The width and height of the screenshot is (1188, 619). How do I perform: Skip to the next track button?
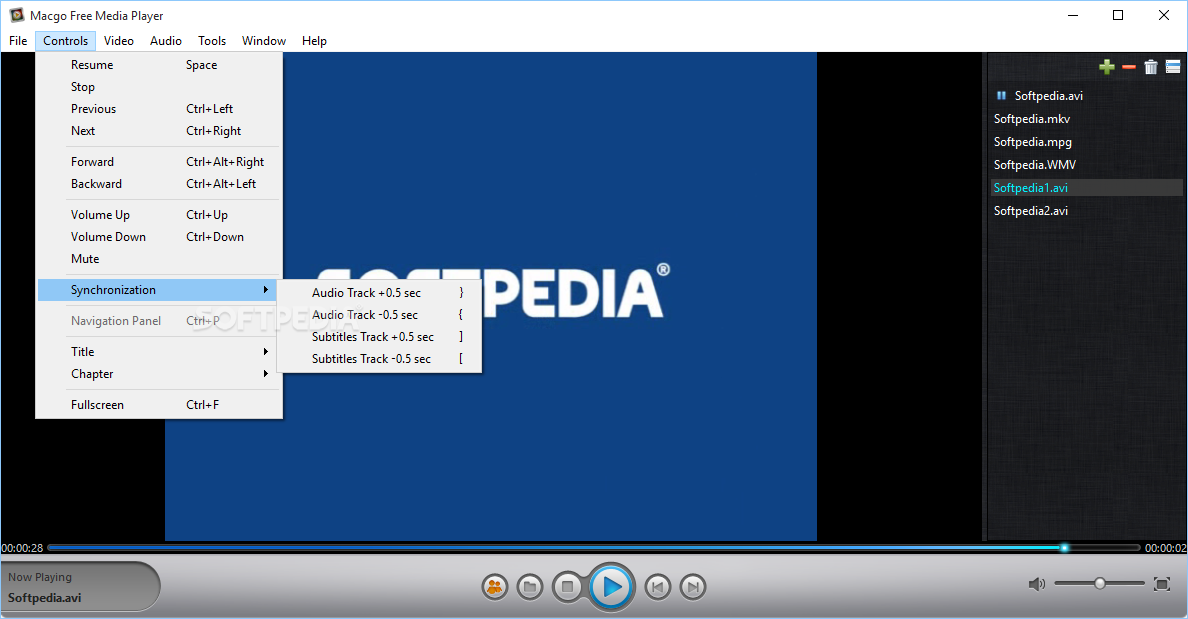pos(692,586)
